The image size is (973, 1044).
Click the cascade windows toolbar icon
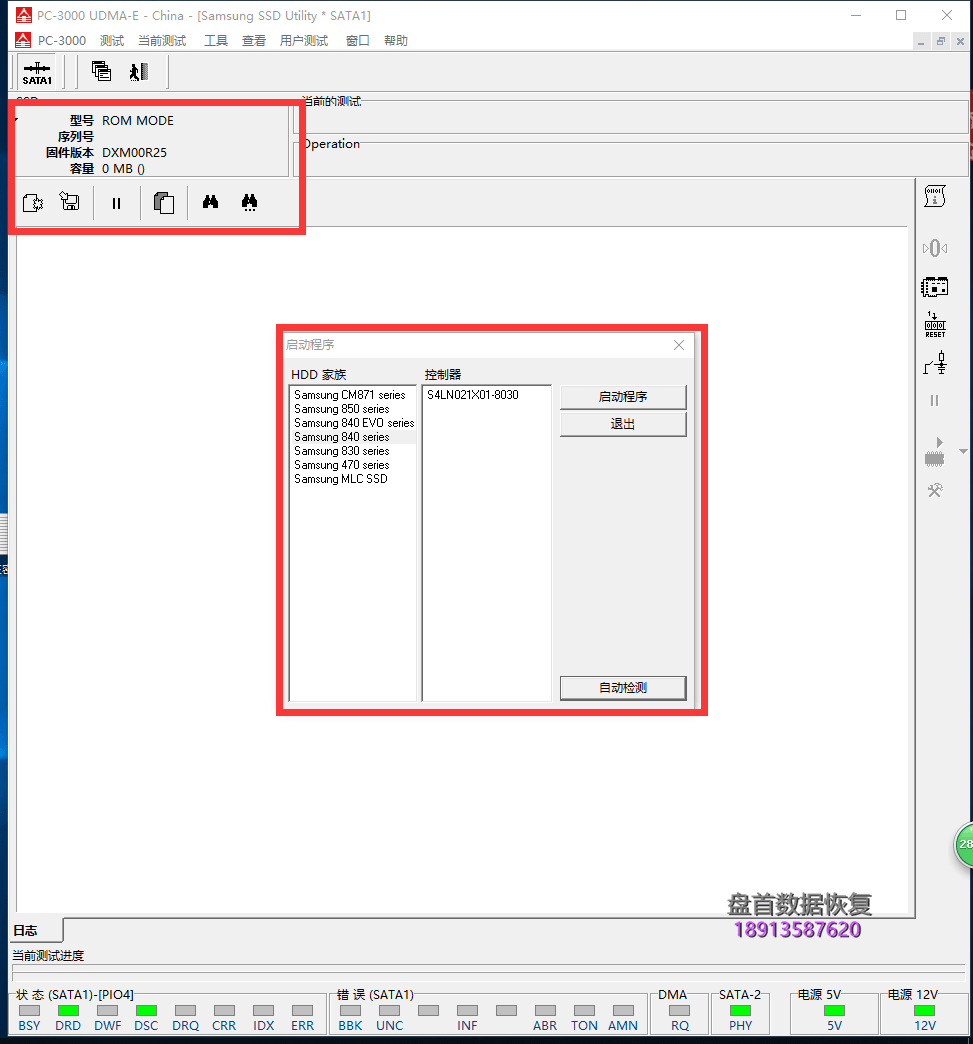(101, 71)
